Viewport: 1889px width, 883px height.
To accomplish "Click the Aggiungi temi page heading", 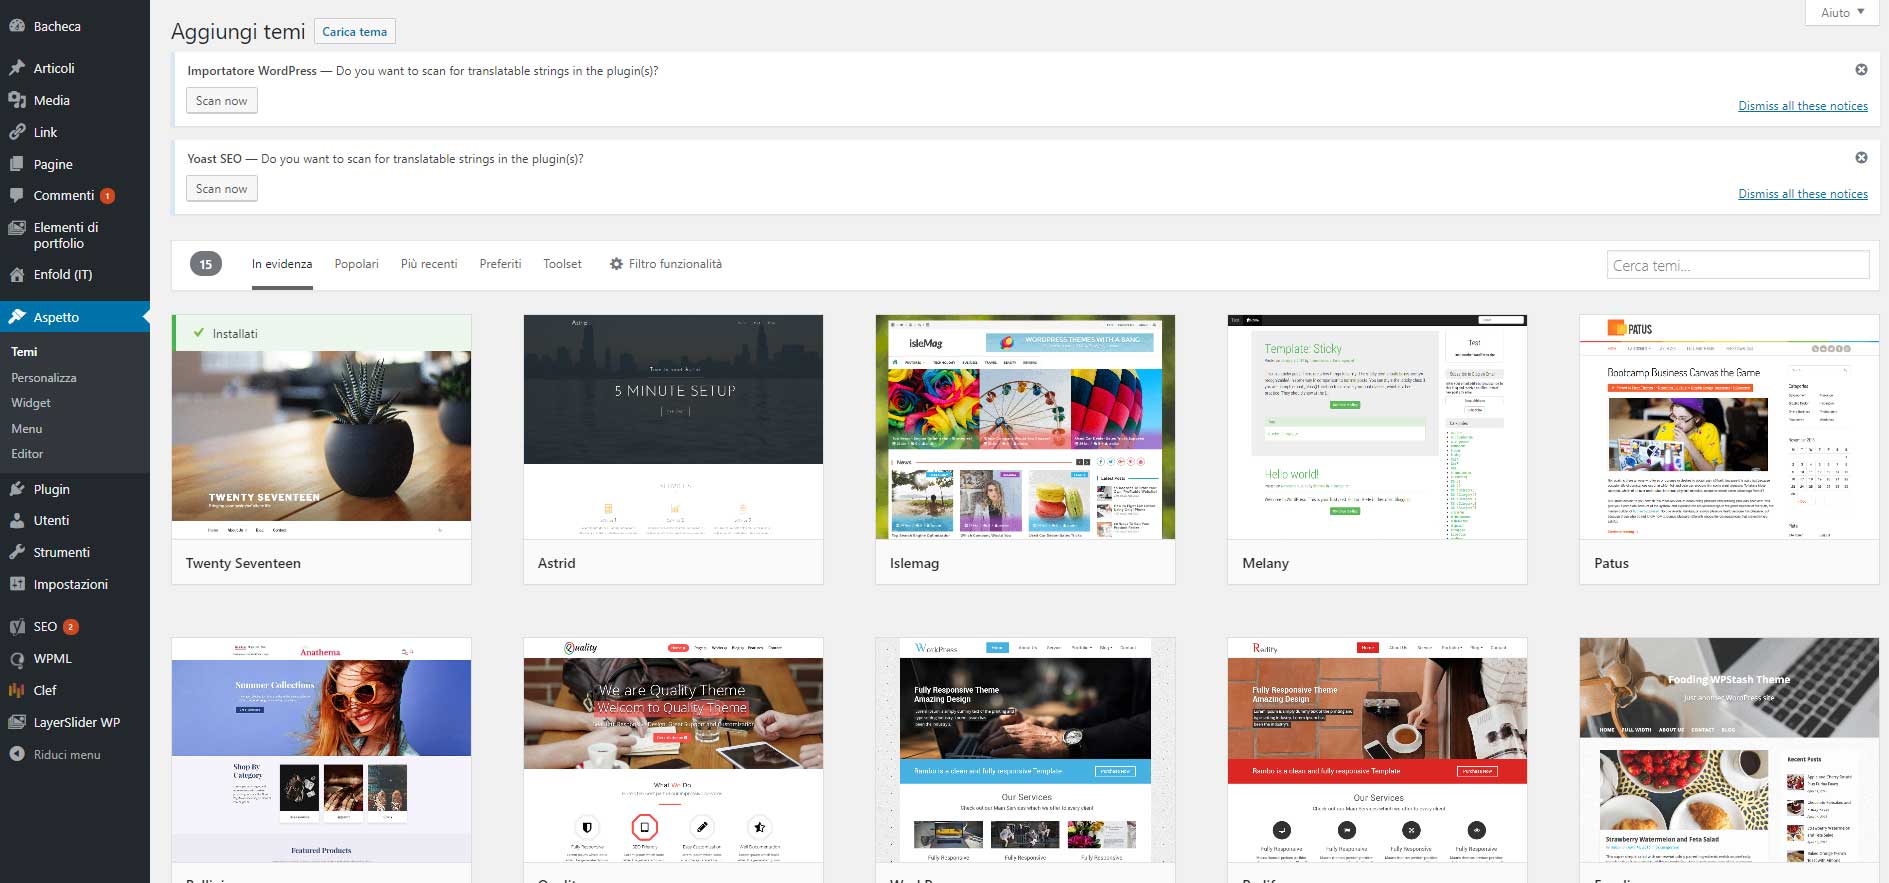I will pos(238,32).
